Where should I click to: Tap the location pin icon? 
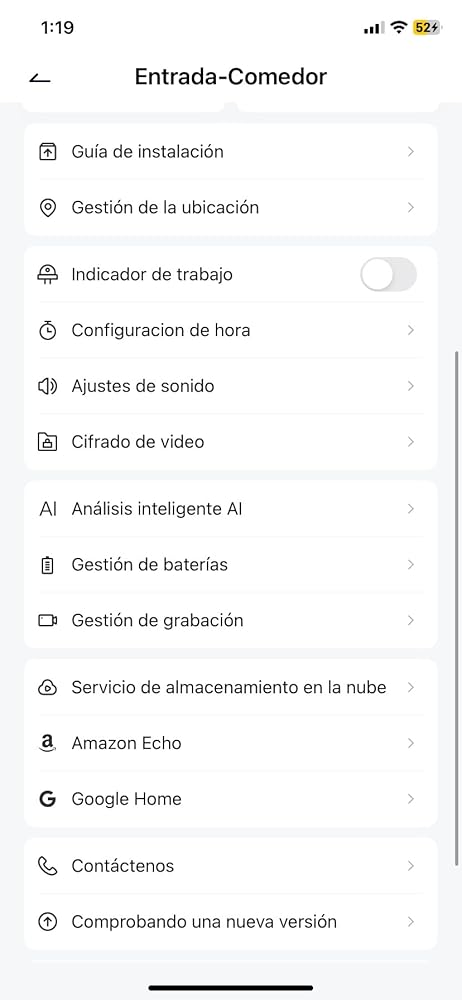48,208
